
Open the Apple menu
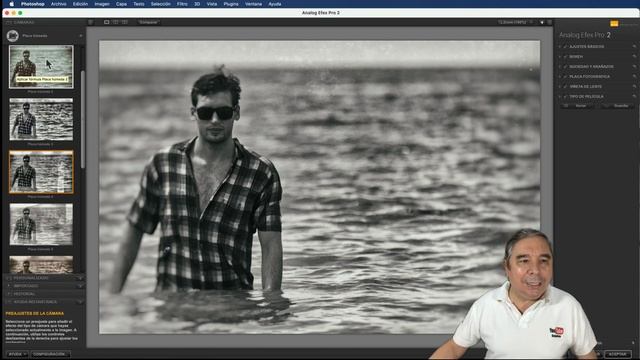pos(11,4)
